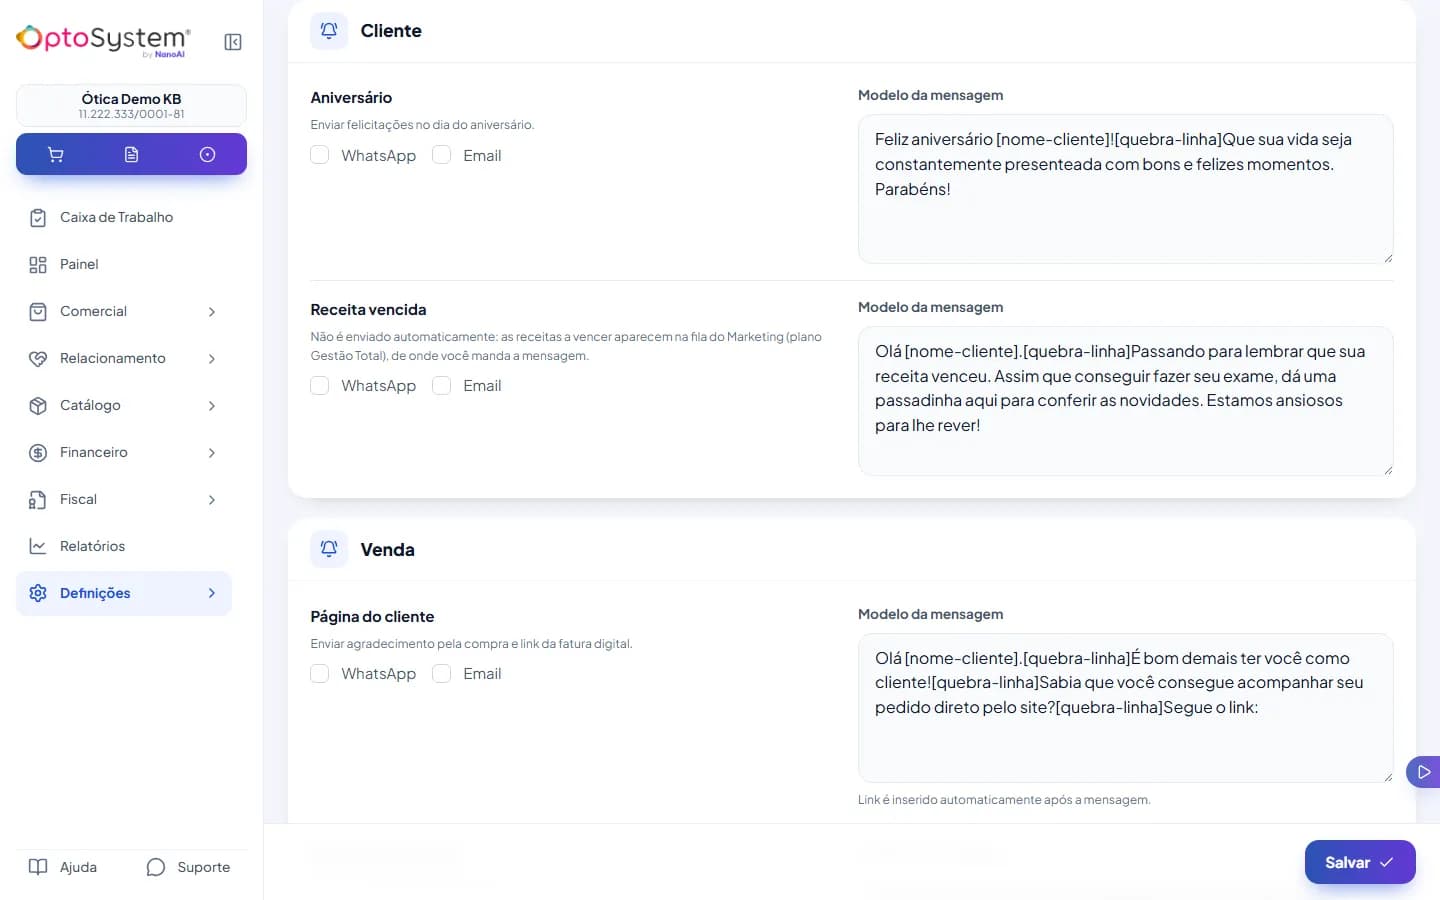1440x900 pixels.
Task: Click the Financeiro dollar icon
Action: click(38, 453)
